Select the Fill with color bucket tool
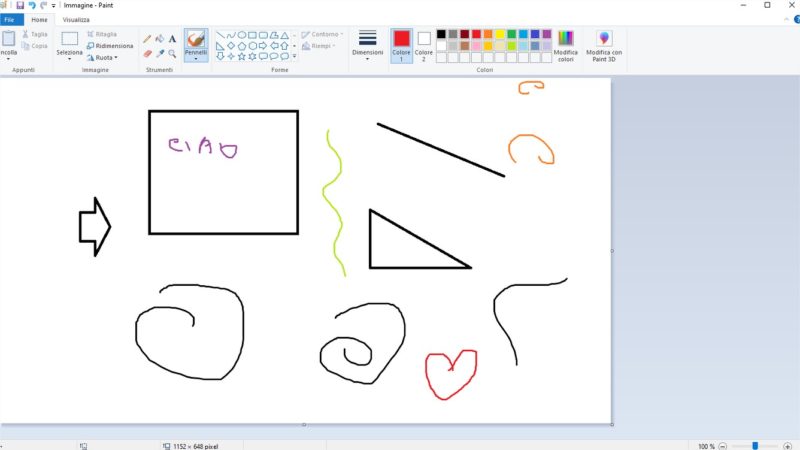 pyautogui.click(x=160, y=39)
